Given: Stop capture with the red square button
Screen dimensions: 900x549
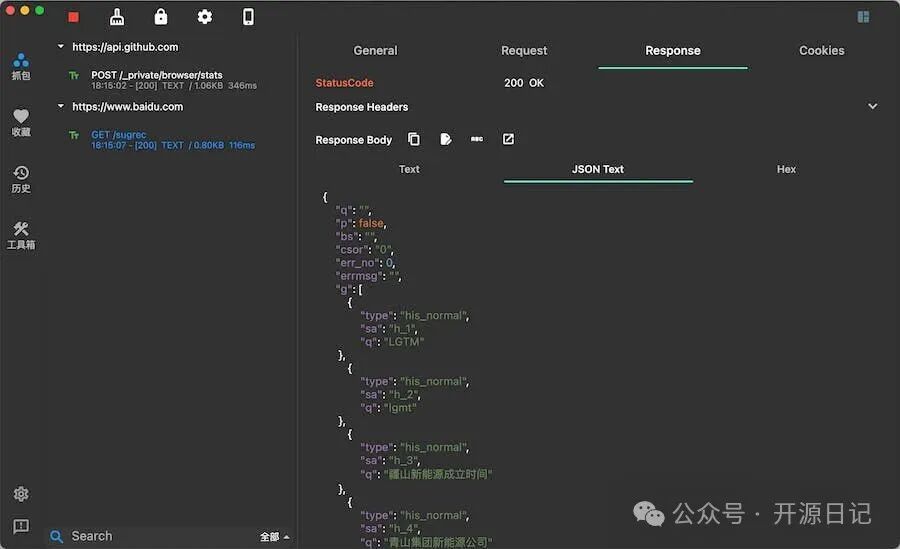Looking at the screenshot, I should tap(73, 17).
